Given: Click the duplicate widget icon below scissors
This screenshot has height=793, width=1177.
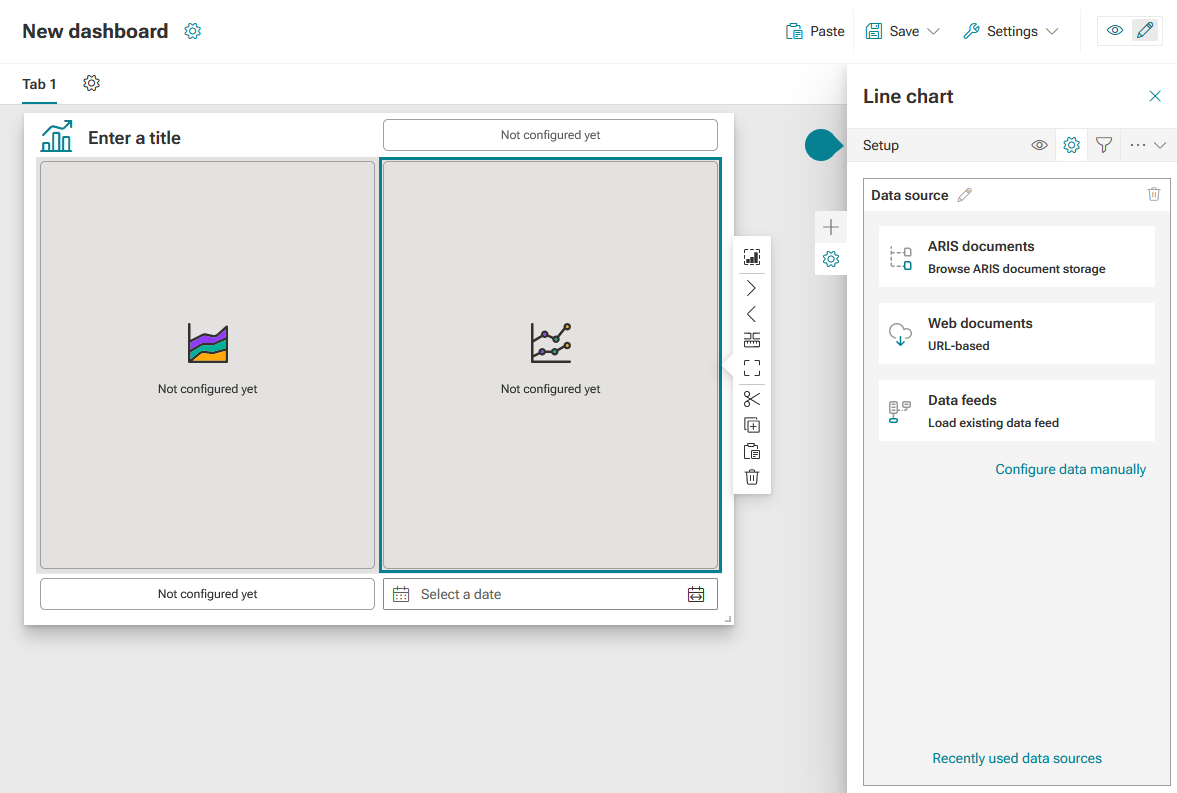Looking at the screenshot, I should (x=751, y=425).
